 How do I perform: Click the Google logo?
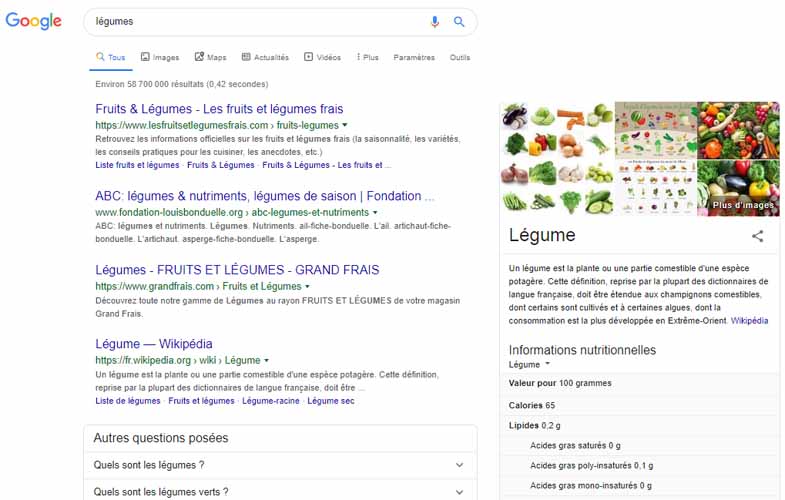34,21
